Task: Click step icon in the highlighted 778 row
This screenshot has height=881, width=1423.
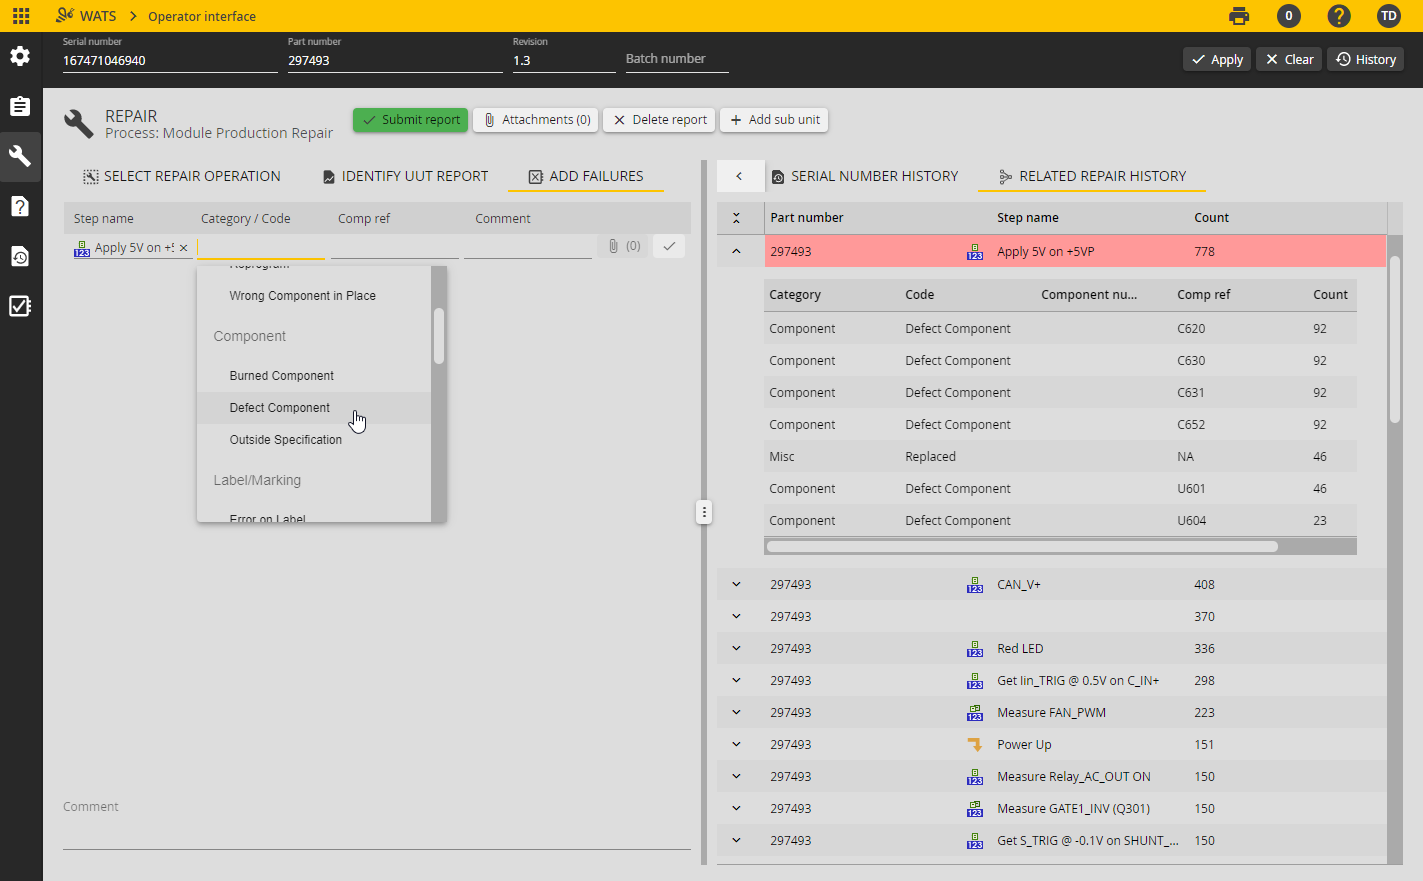Action: click(x=975, y=252)
